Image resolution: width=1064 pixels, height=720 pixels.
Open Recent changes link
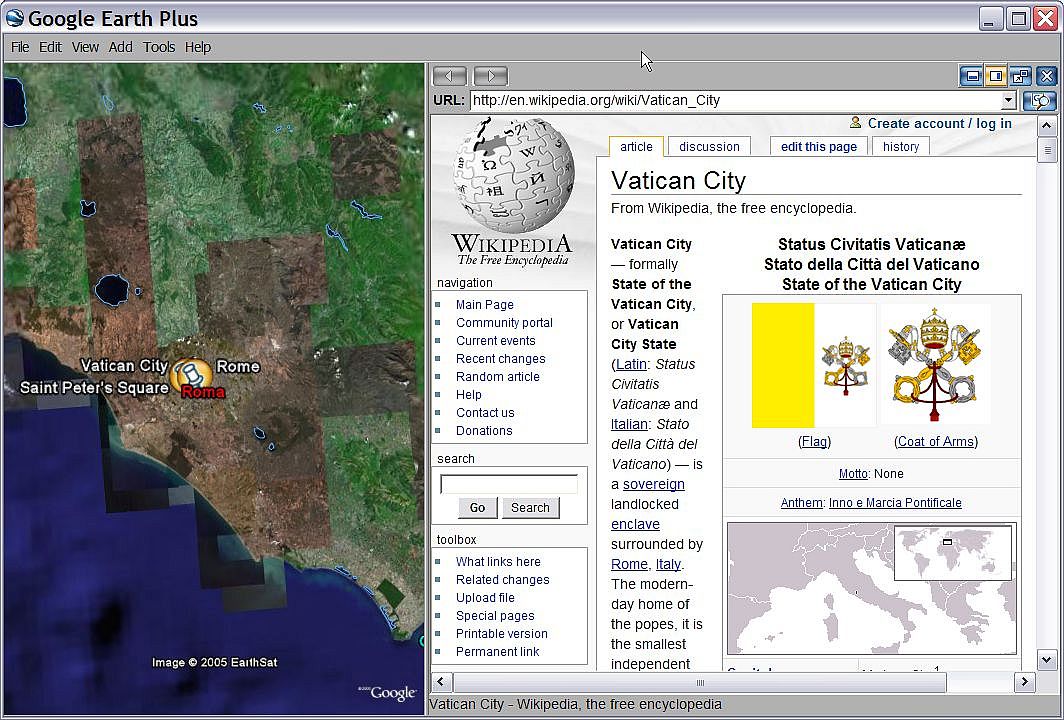pyautogui.click(x=500, y=358)
